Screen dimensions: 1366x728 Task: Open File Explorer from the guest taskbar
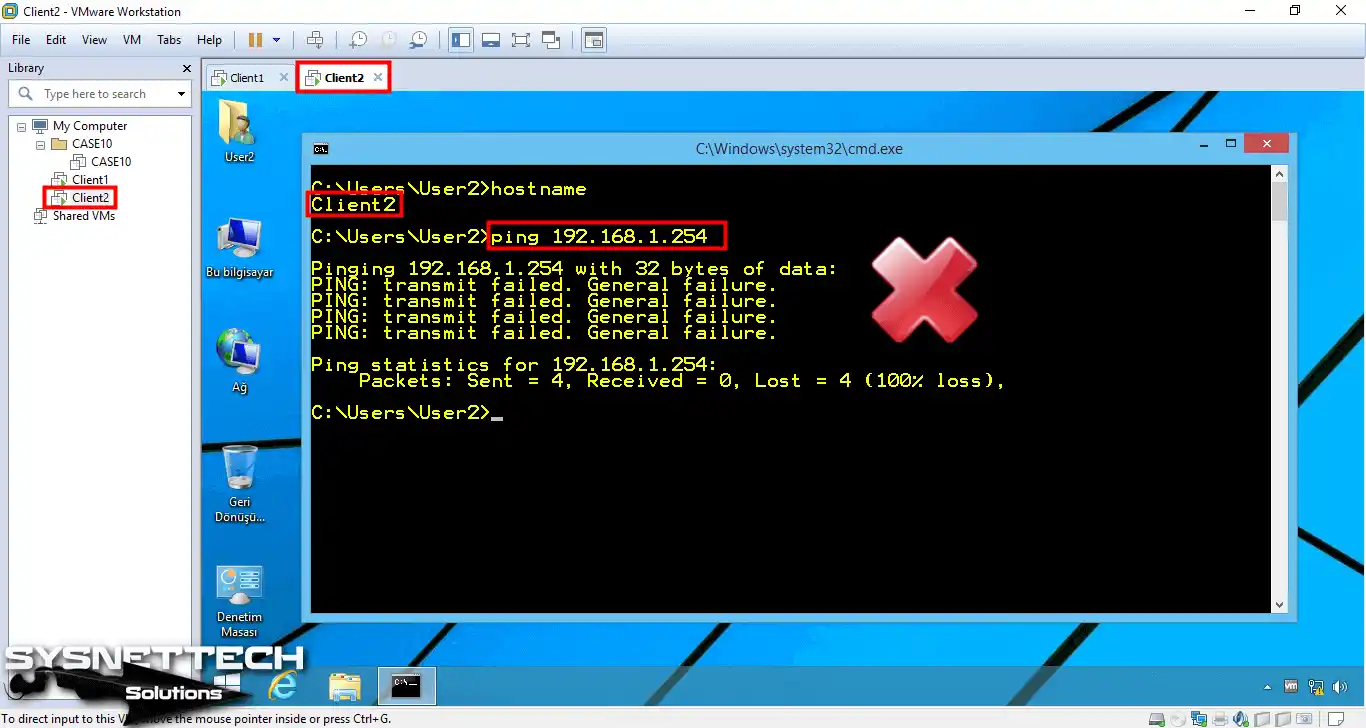click(x=345, y=687)
